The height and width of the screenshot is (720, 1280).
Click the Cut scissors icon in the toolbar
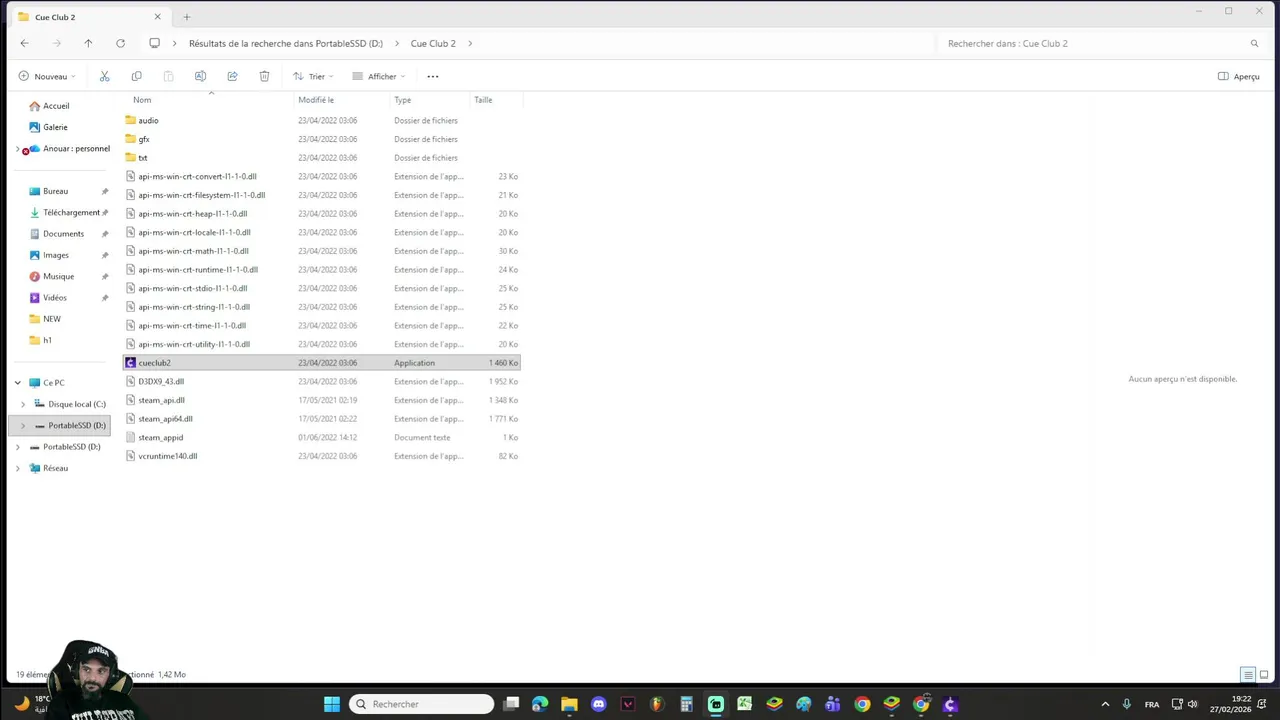click(x=104, y=76)
